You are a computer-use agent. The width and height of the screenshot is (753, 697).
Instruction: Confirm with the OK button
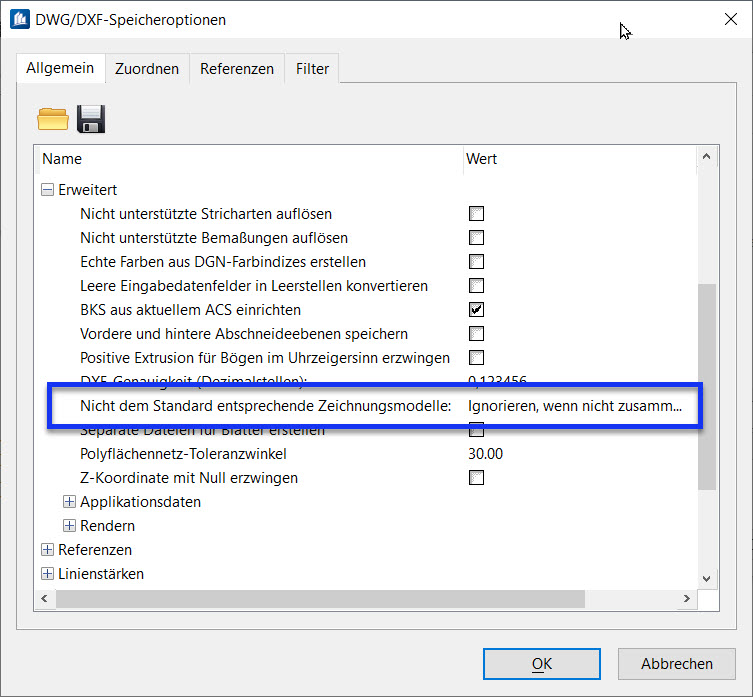[x=542, y=664]
